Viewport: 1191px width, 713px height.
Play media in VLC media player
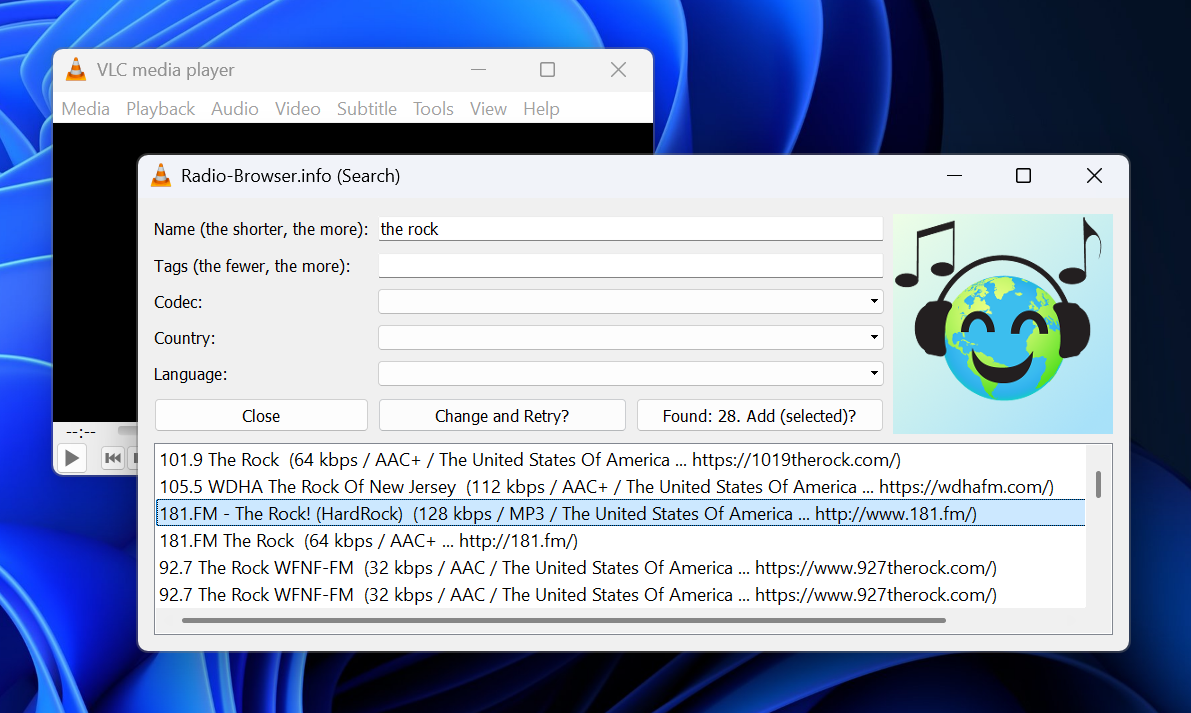[72, 458]
